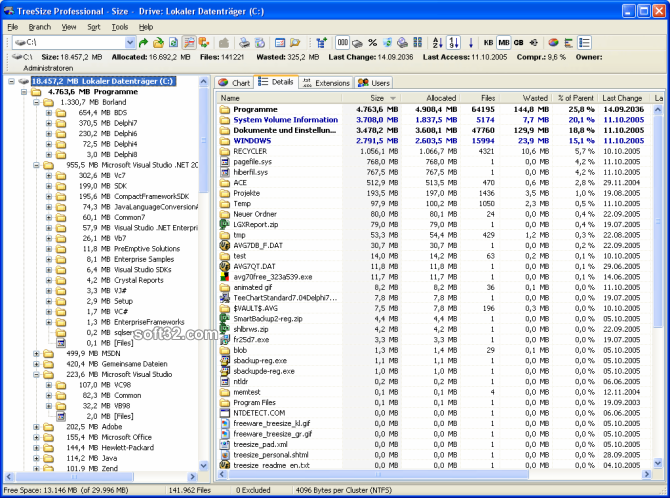Switch units to KB
This screenshot has width=670, height=498.
tap(488, 43)
